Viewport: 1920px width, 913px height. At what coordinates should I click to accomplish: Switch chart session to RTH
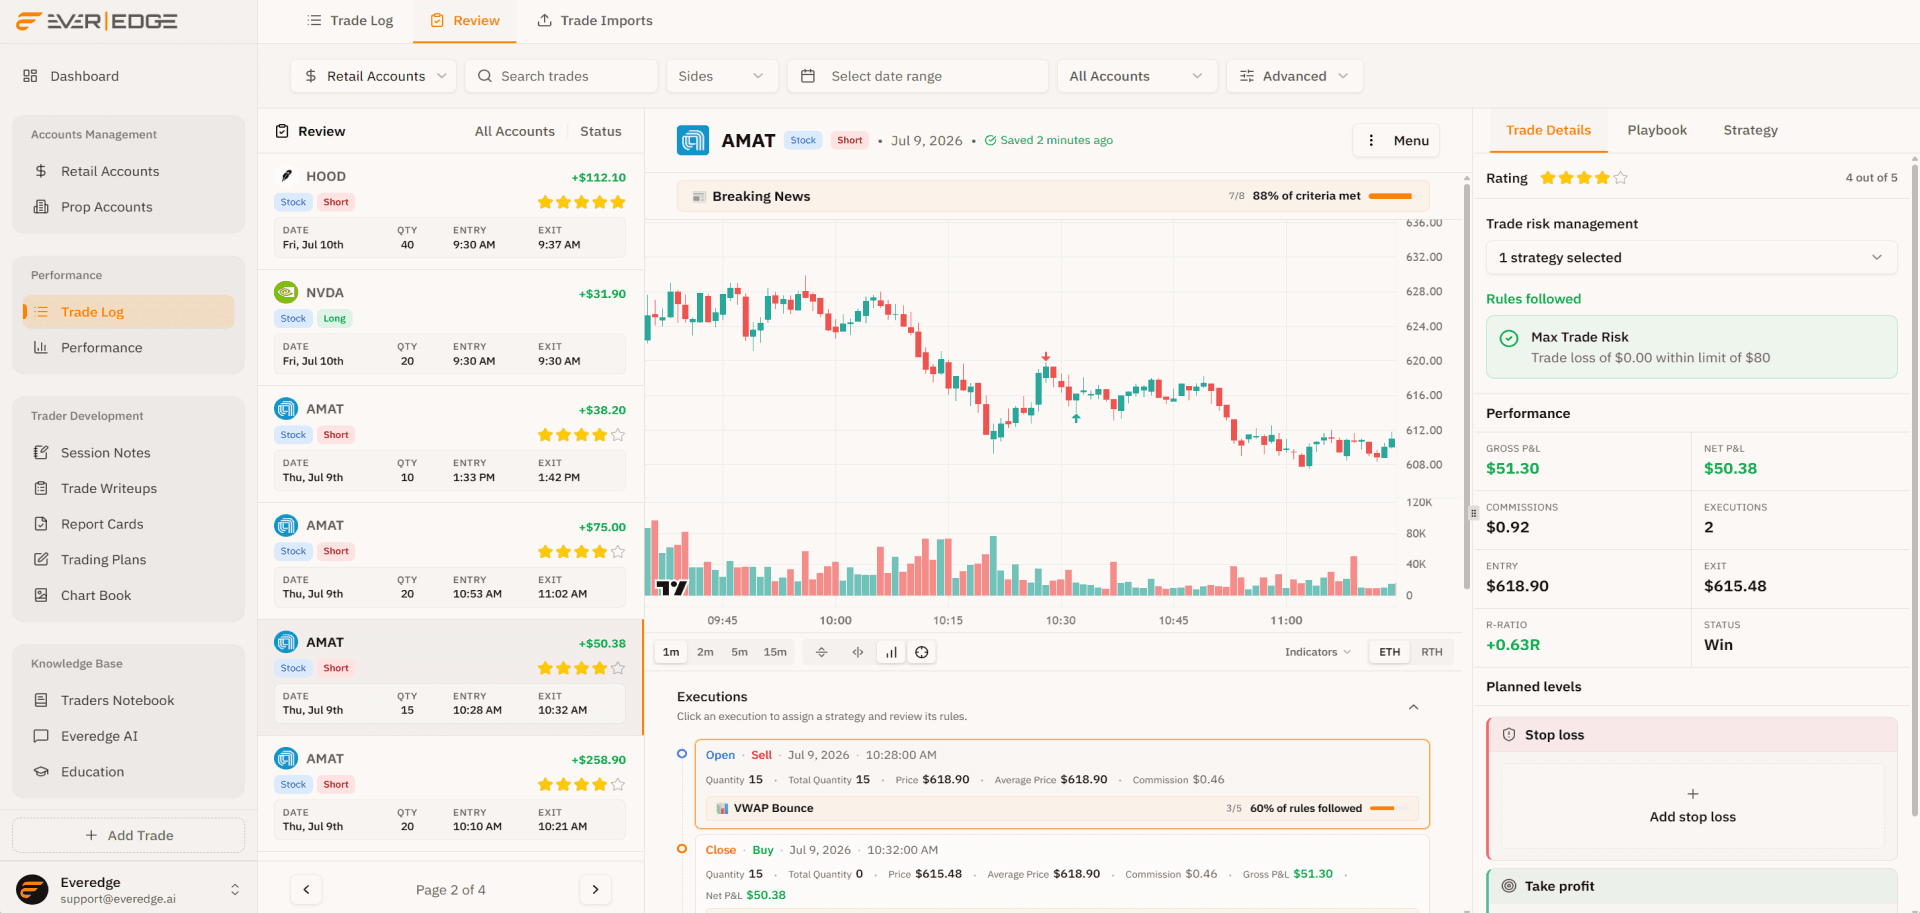(1432, 652)
